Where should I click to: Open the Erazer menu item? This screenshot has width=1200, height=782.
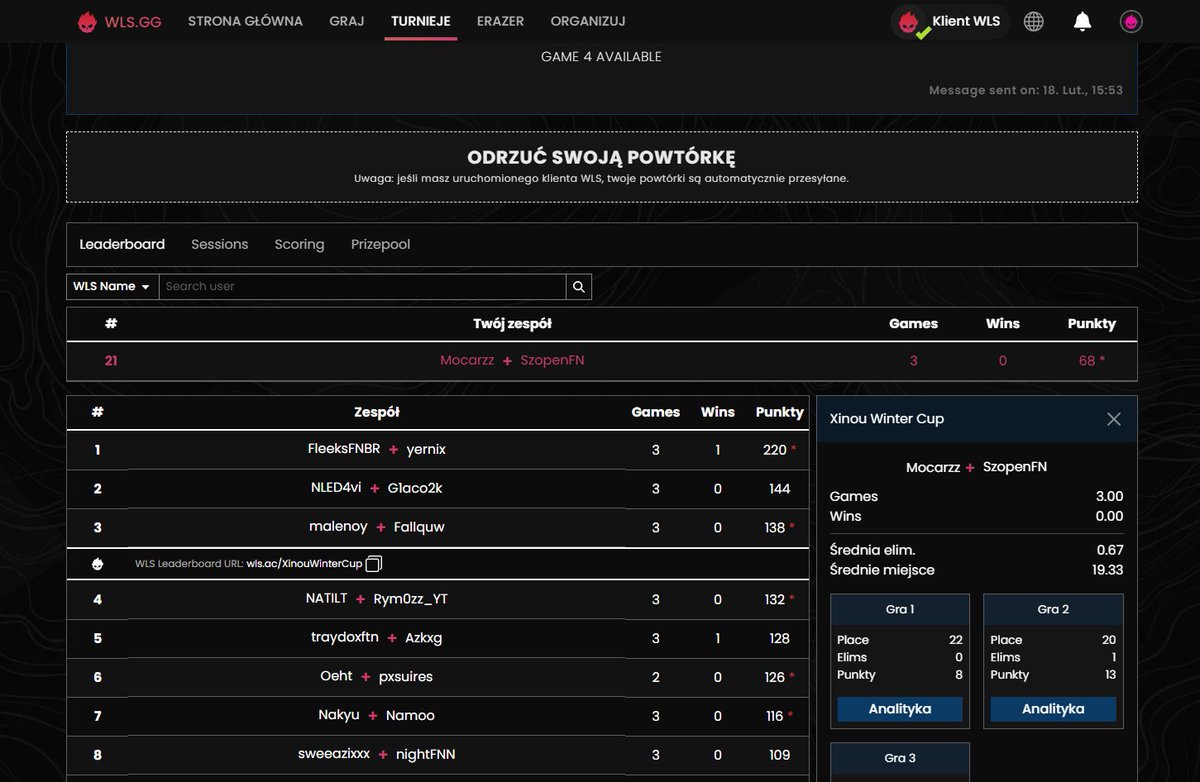click(500, 21)
